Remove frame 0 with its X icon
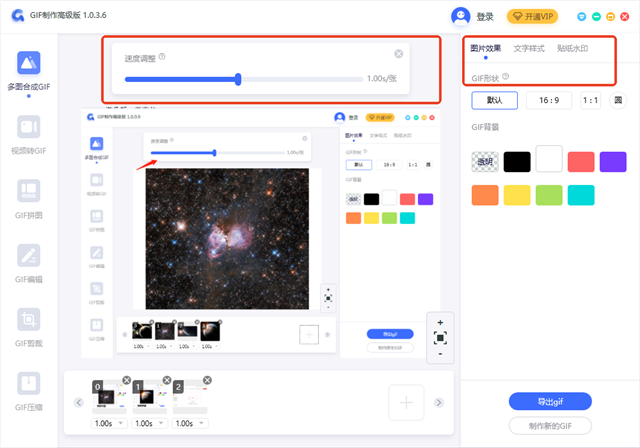640x448 pixels. coord(127,380)
